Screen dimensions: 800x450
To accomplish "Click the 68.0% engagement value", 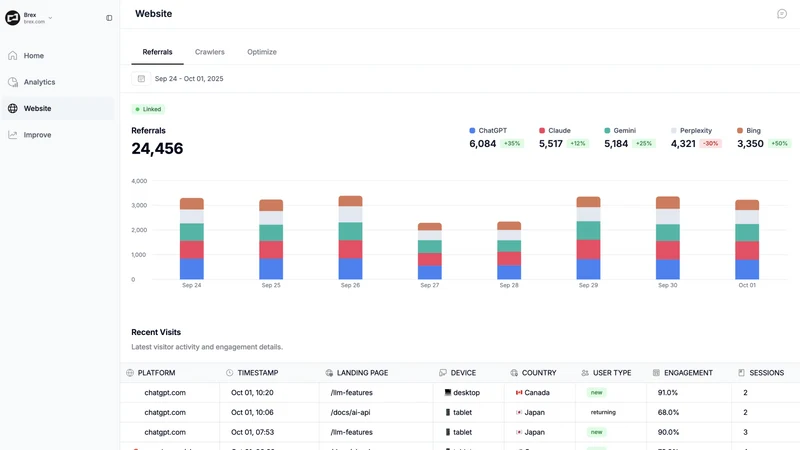I will 668,412.
